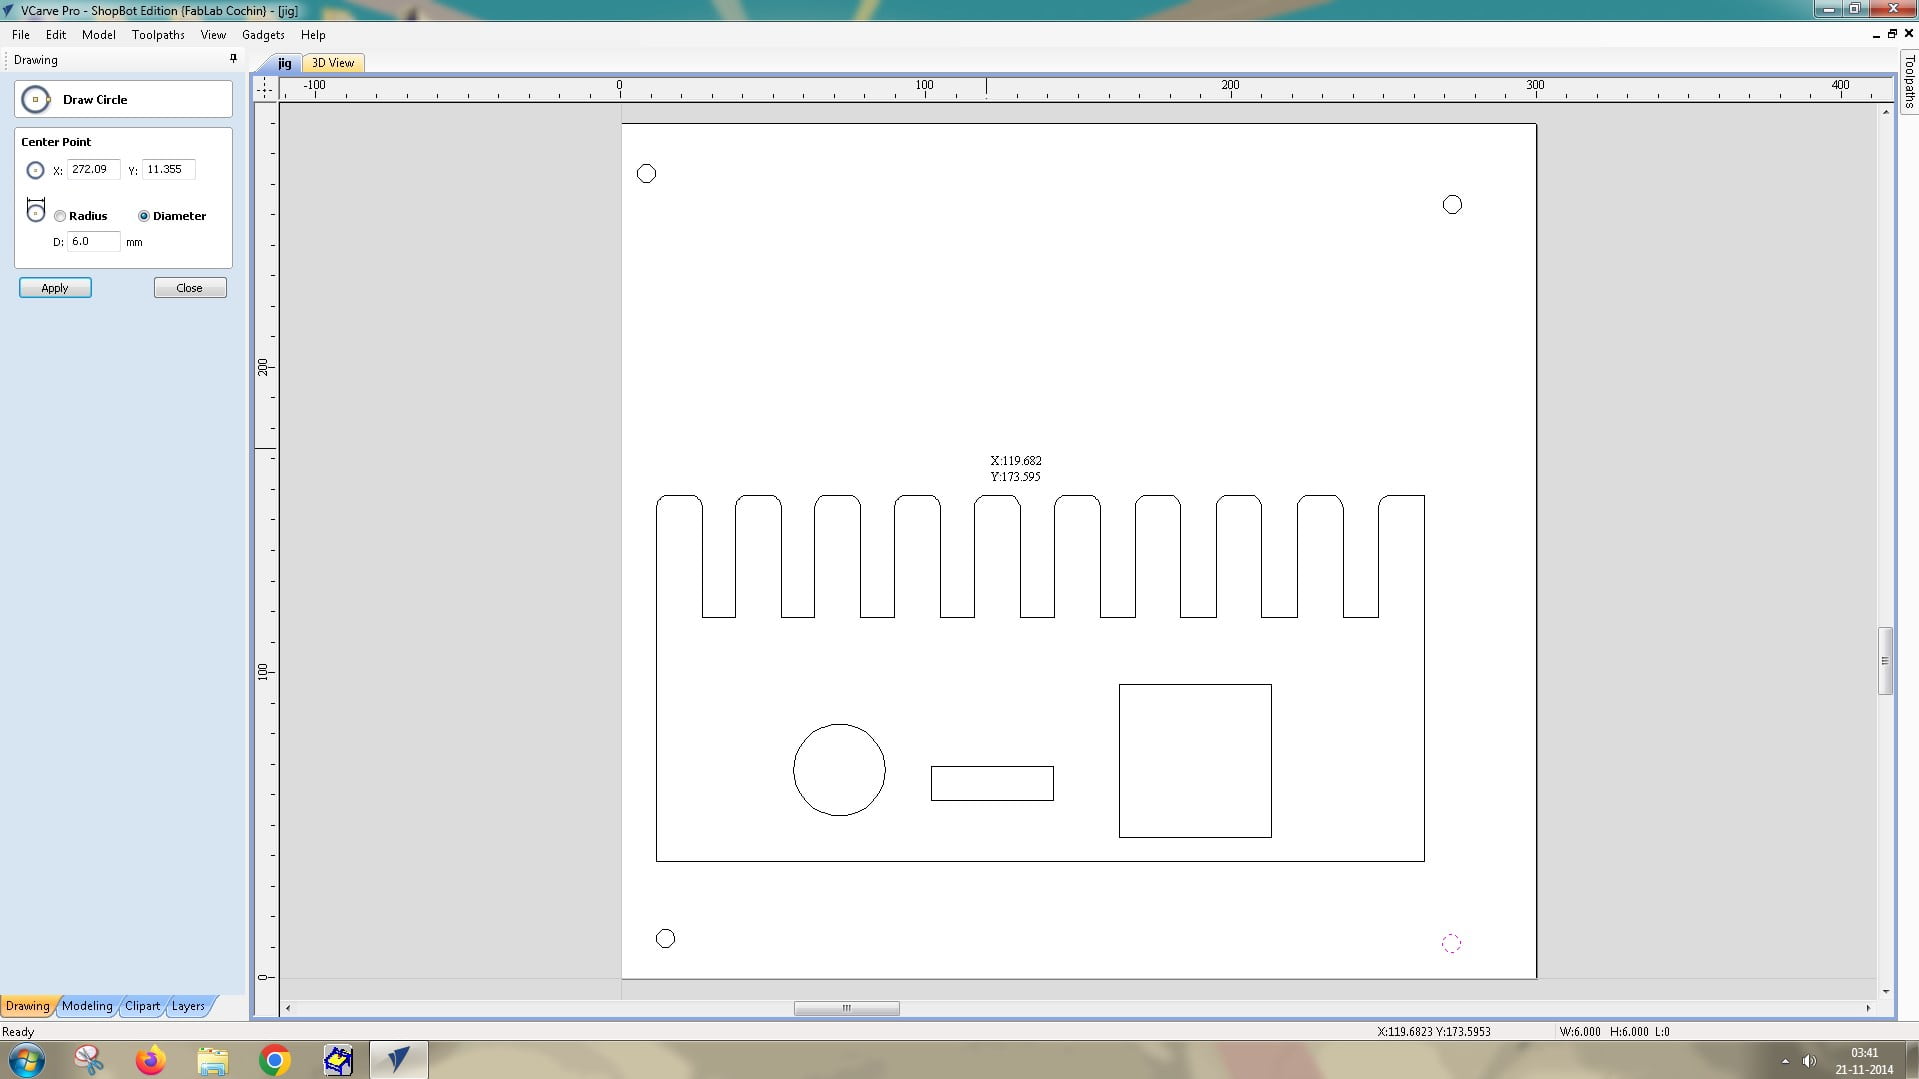Screen dimensions: 1919x1079
Task: Open the ShopBot control taskbar icon
Action: pyautogui.click(x=338, y=1060)
